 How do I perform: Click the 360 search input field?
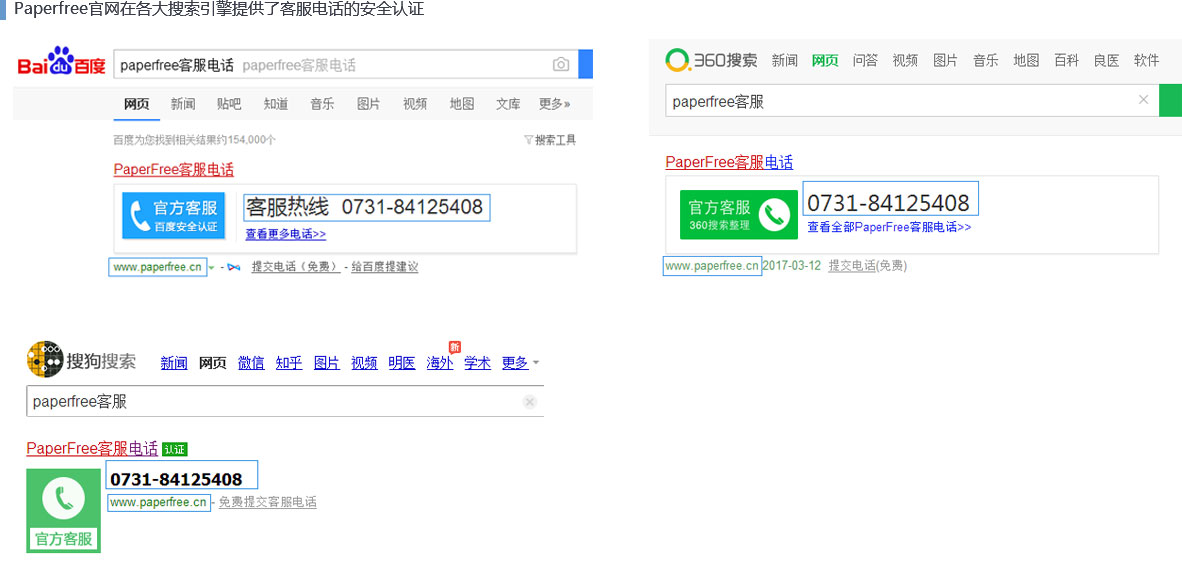pyautogui.click(x=912, y=100)
